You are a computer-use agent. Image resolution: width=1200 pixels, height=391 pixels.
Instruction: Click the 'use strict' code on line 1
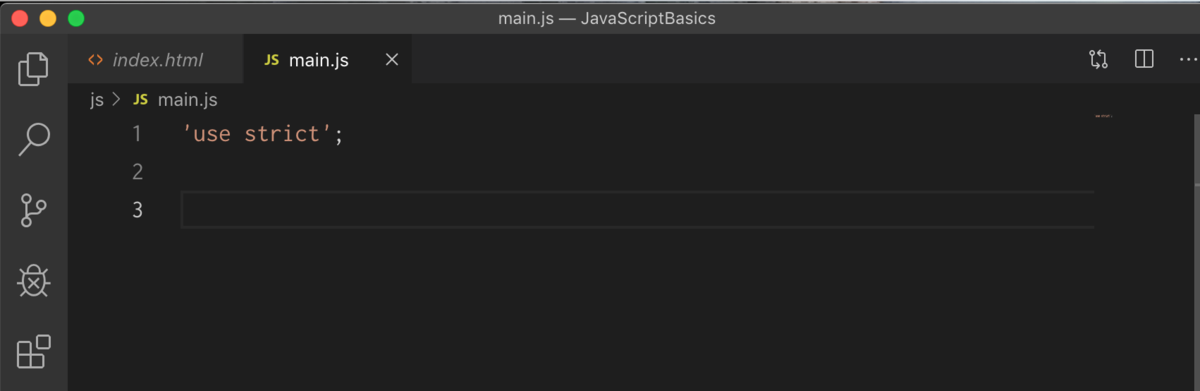point(263,134)
